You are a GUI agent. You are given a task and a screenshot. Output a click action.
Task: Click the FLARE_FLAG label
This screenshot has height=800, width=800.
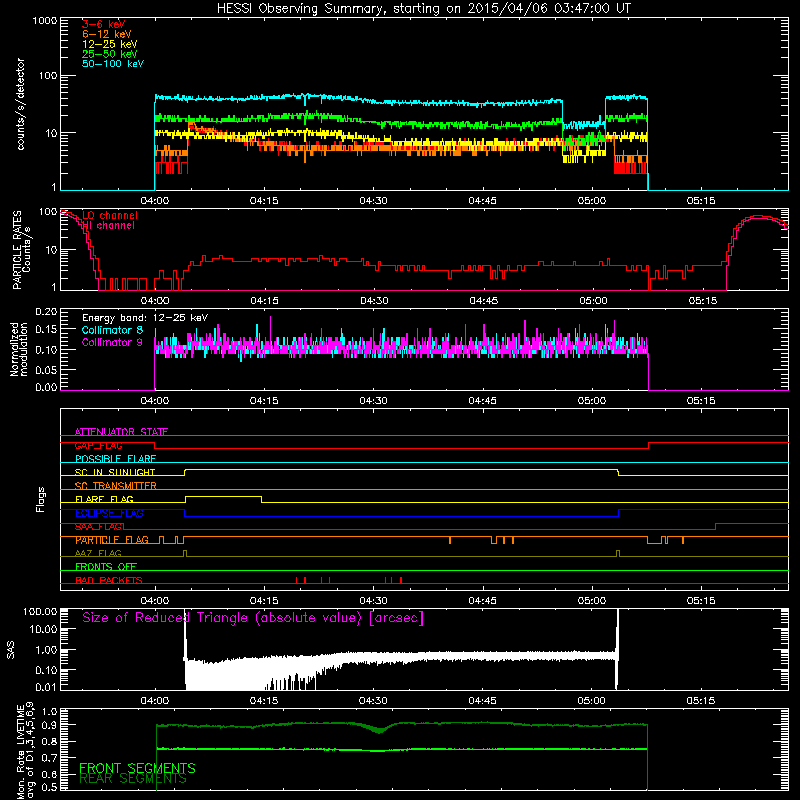[104, 499]
